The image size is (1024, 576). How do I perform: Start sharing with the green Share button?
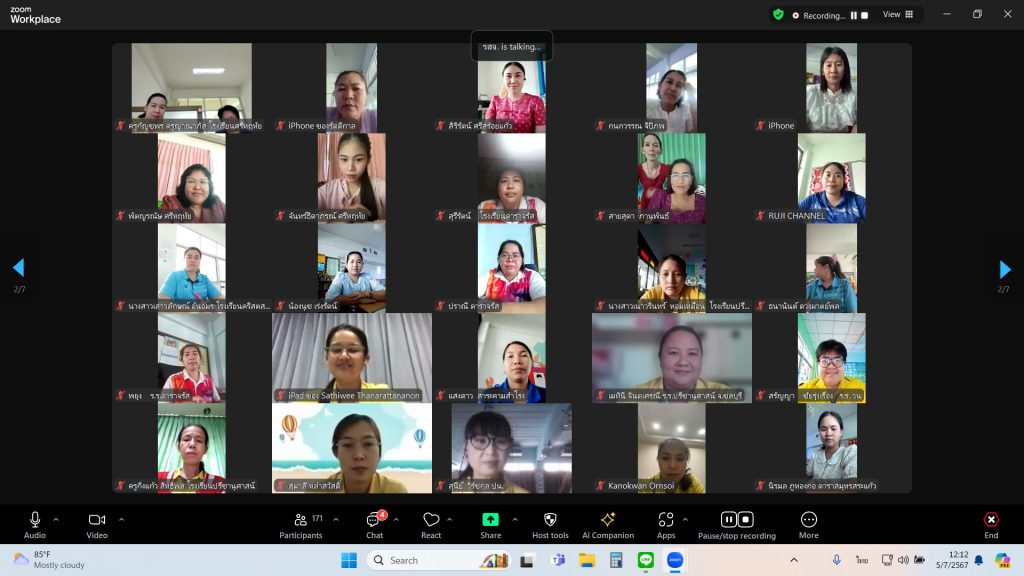pyautogui.click(x=490, y=520)
